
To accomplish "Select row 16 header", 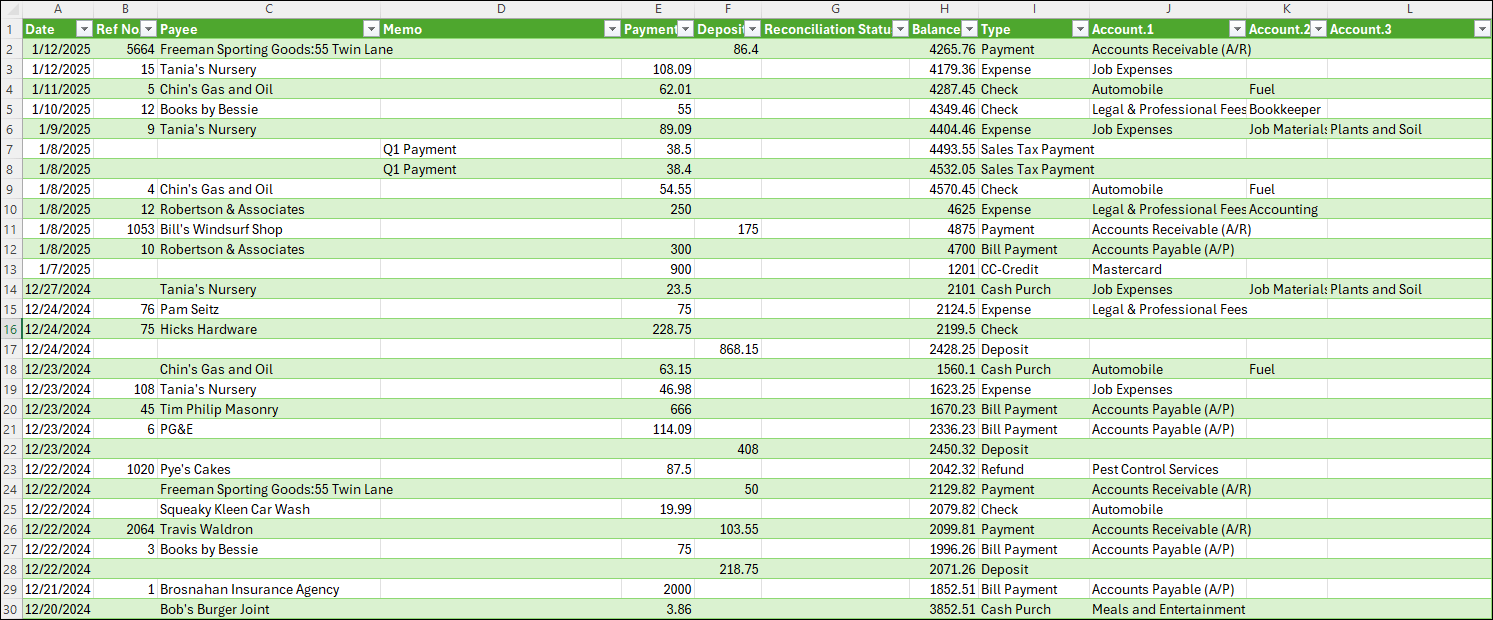I will [x=10, y=329].
